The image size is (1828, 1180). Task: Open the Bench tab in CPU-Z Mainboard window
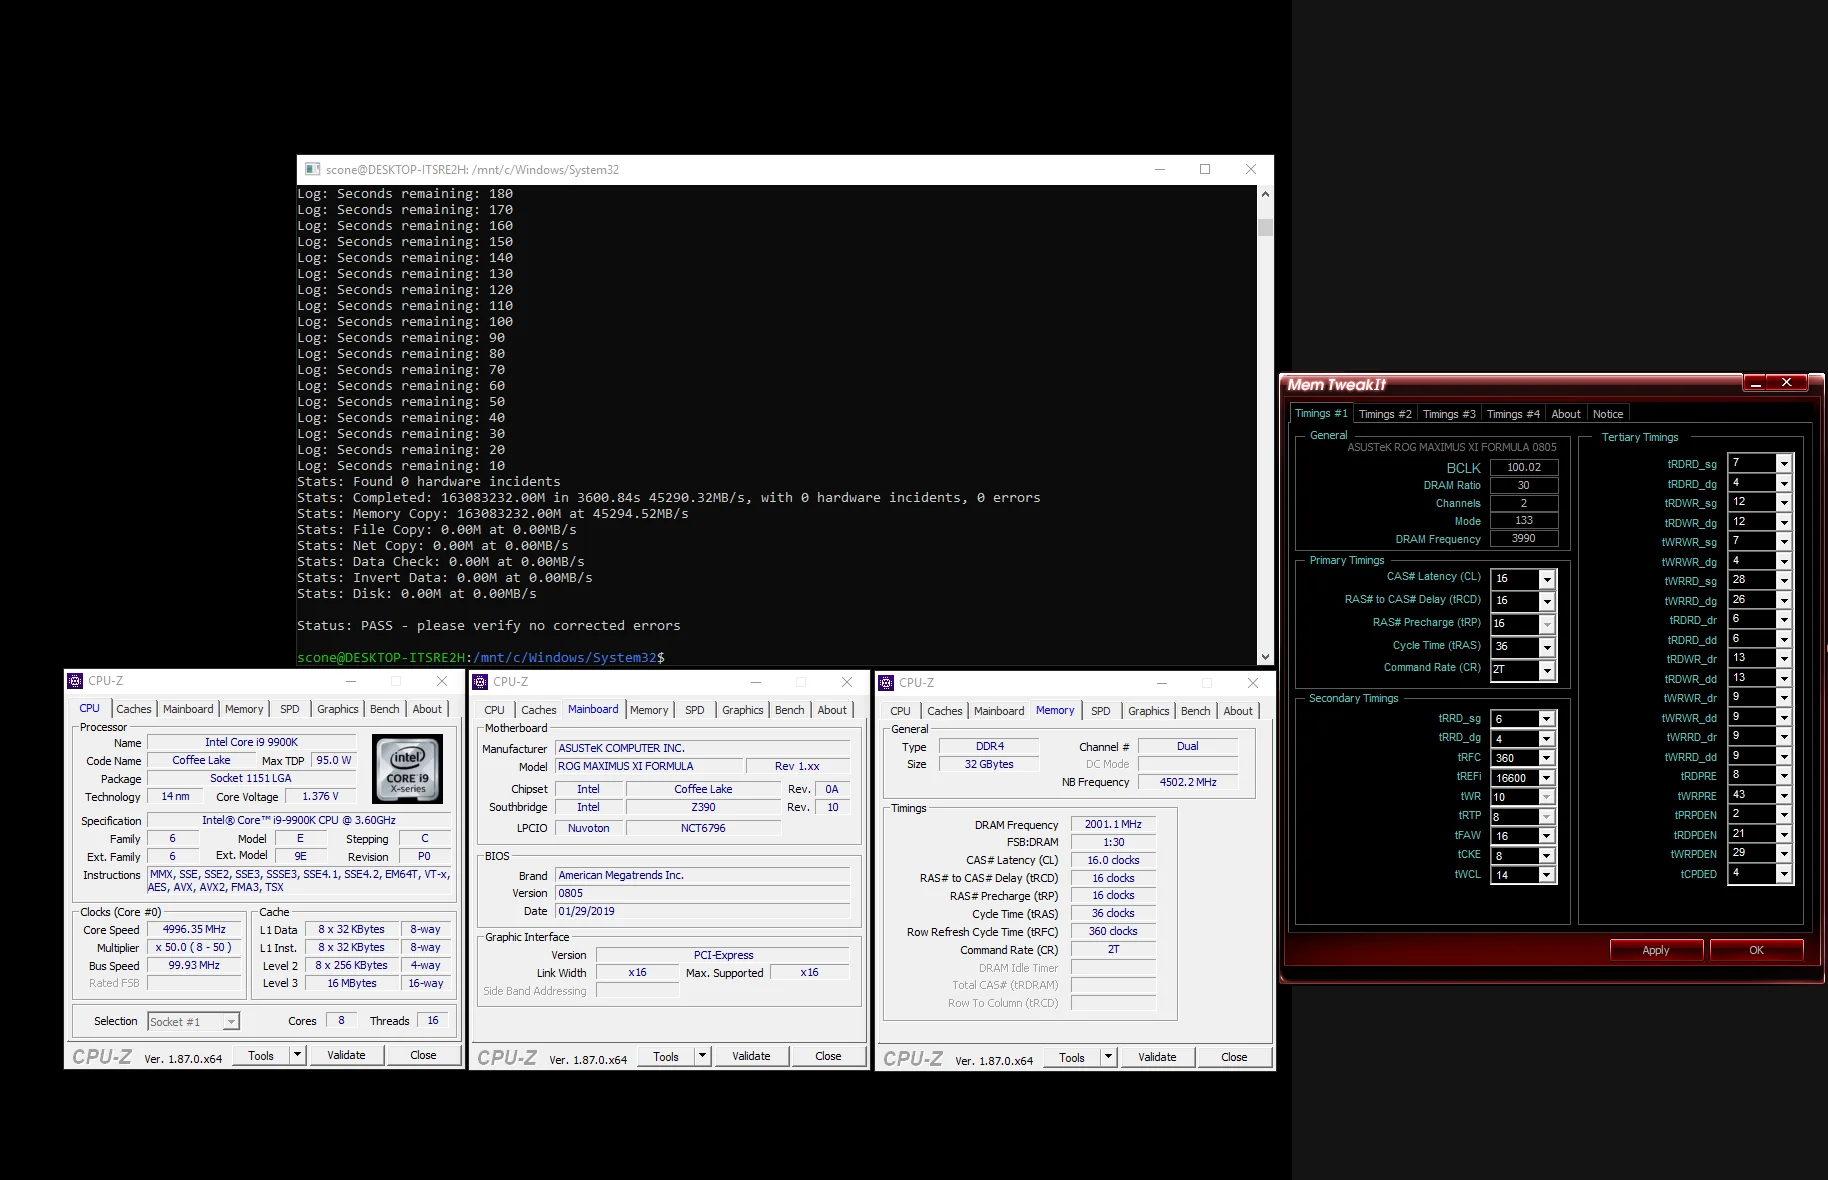[789, 710]
